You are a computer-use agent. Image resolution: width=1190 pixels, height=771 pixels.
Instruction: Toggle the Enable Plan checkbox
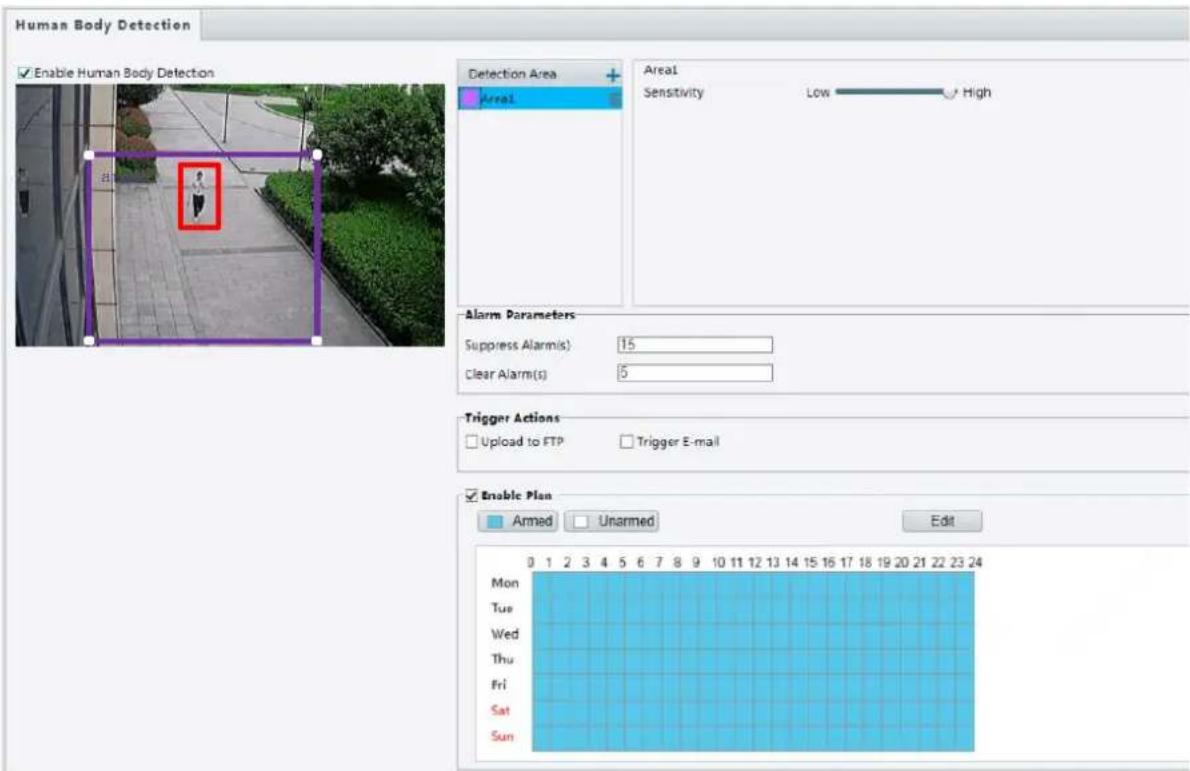[471, 495]
